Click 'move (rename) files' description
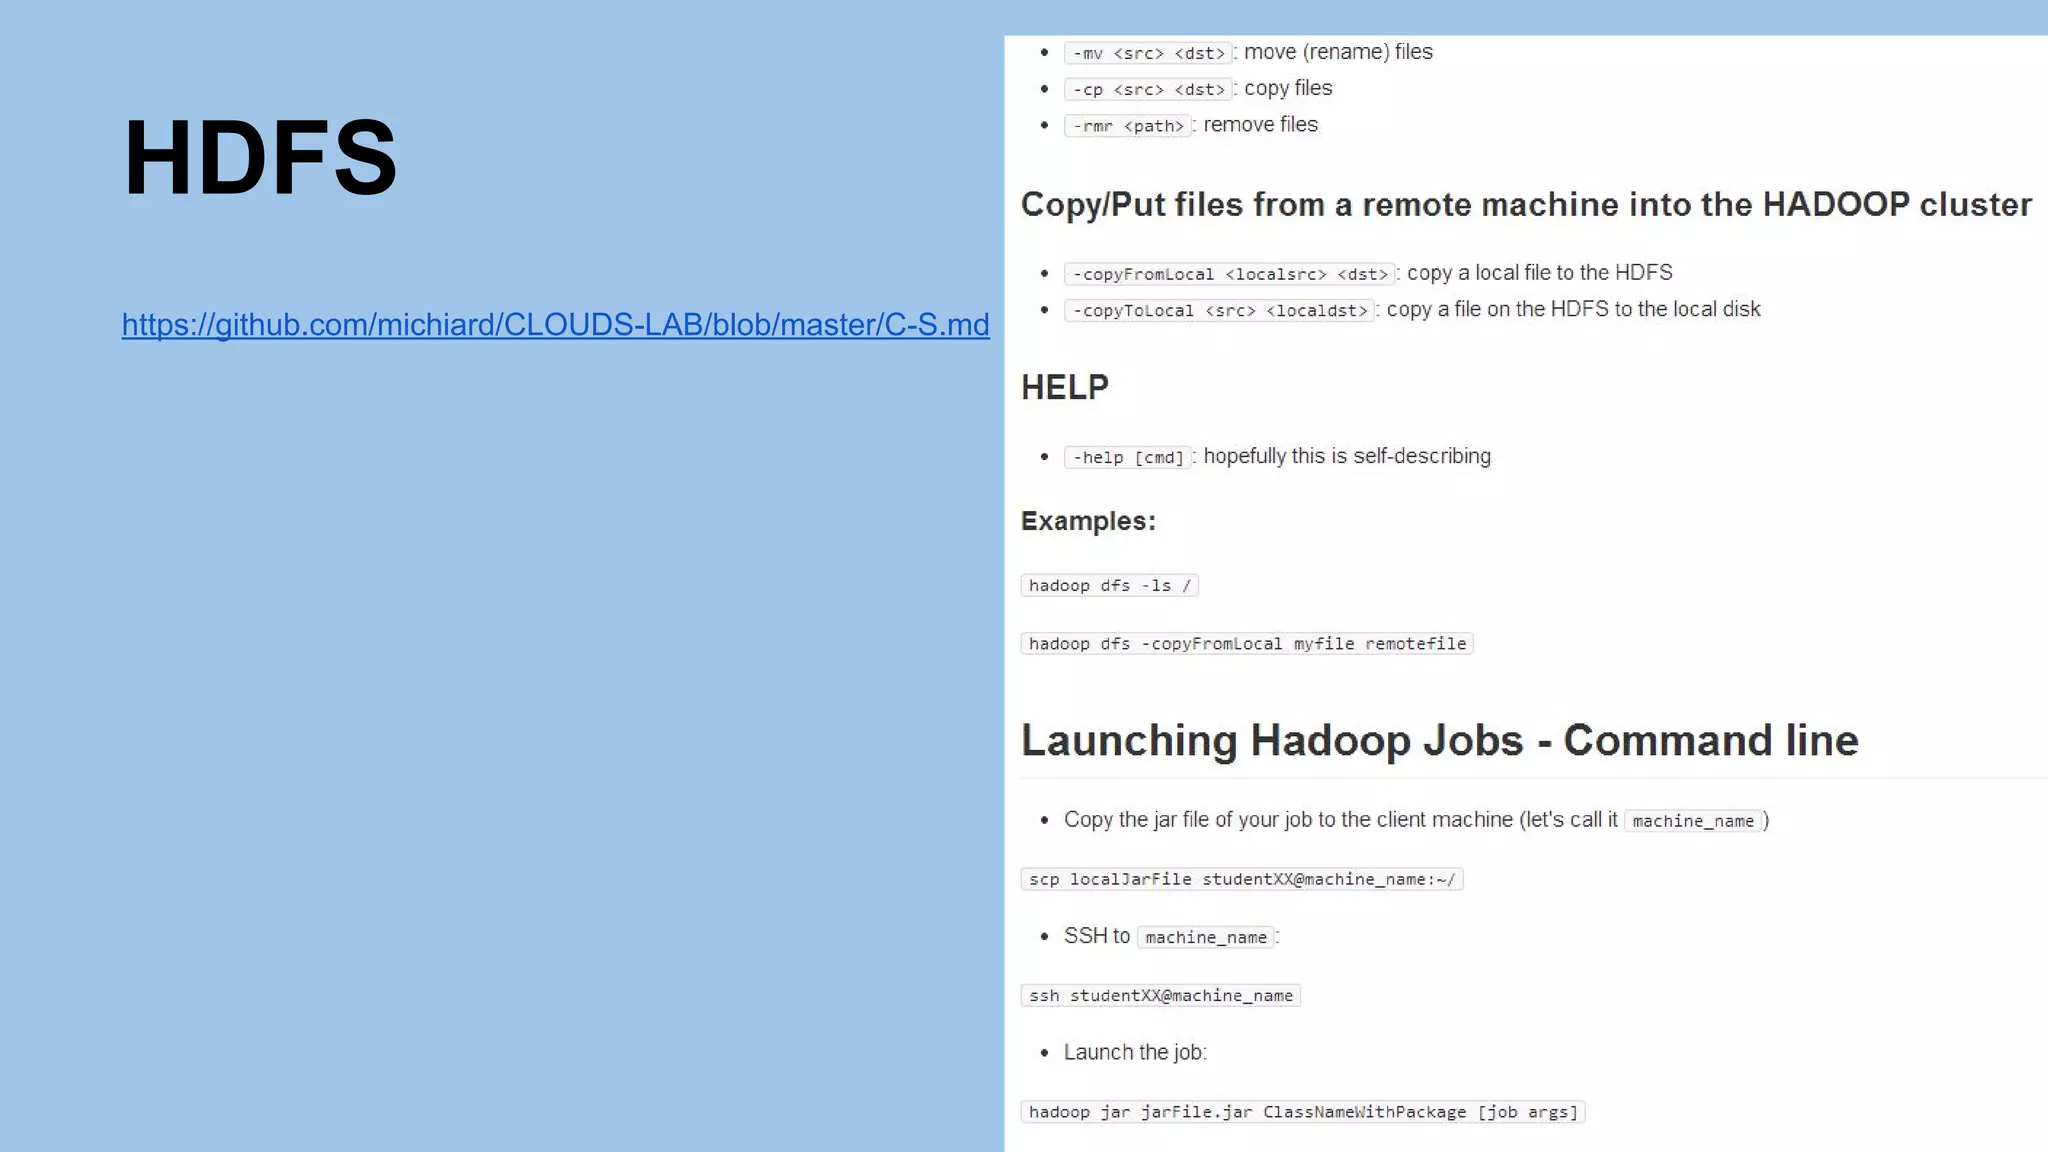Viewport: 2048px width, 1152px height. click(1338, 52)
